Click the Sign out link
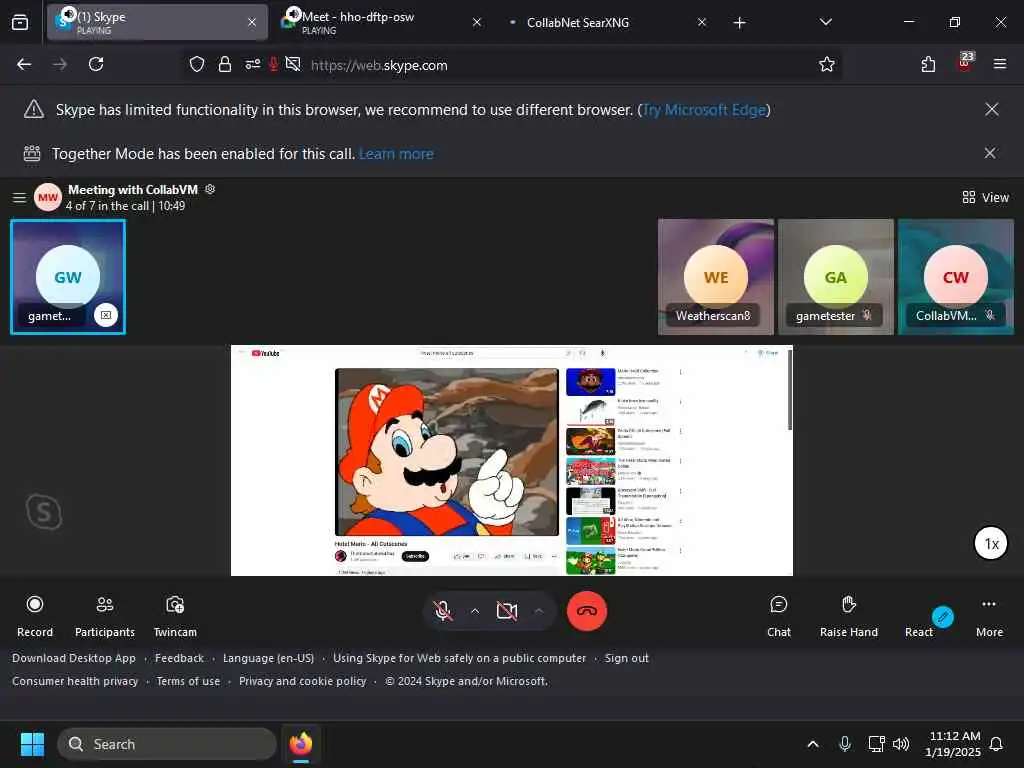This screenshot has height=768, width=1024. pos(626,658)
